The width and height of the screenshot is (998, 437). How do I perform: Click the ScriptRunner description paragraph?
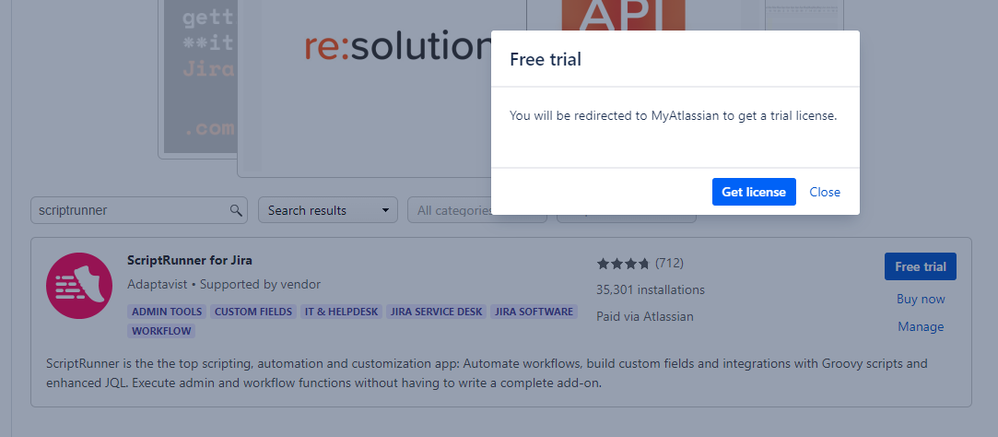pos(487,373)
